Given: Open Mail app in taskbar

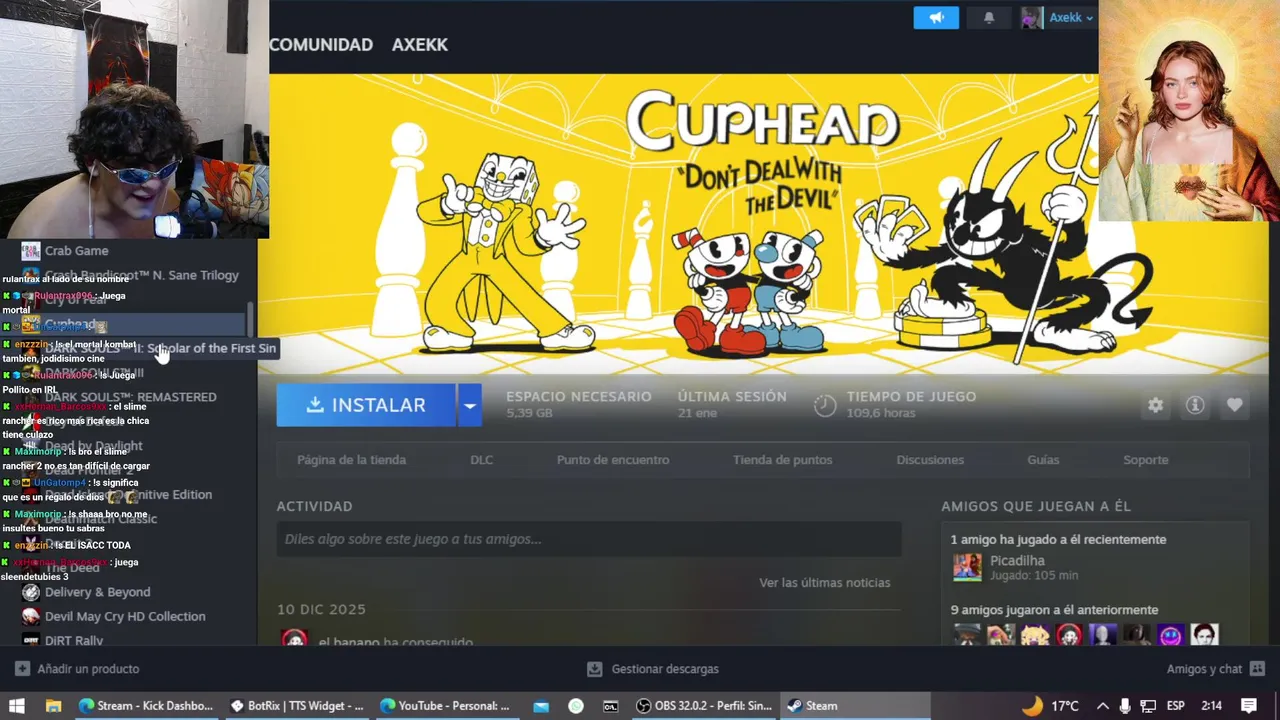Looking at the screenshot, I should [541, 706].
